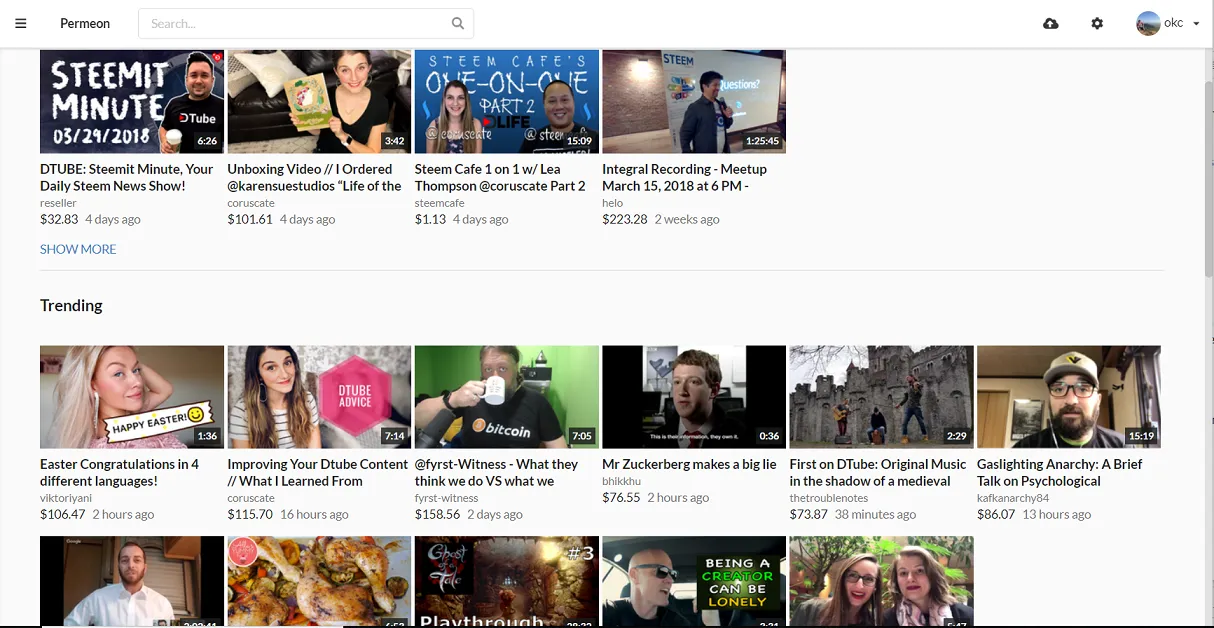This screenshot has height=628, width=1214.
Task: Open the hamburger sidebar menu
Action: [x=21, y=23]
